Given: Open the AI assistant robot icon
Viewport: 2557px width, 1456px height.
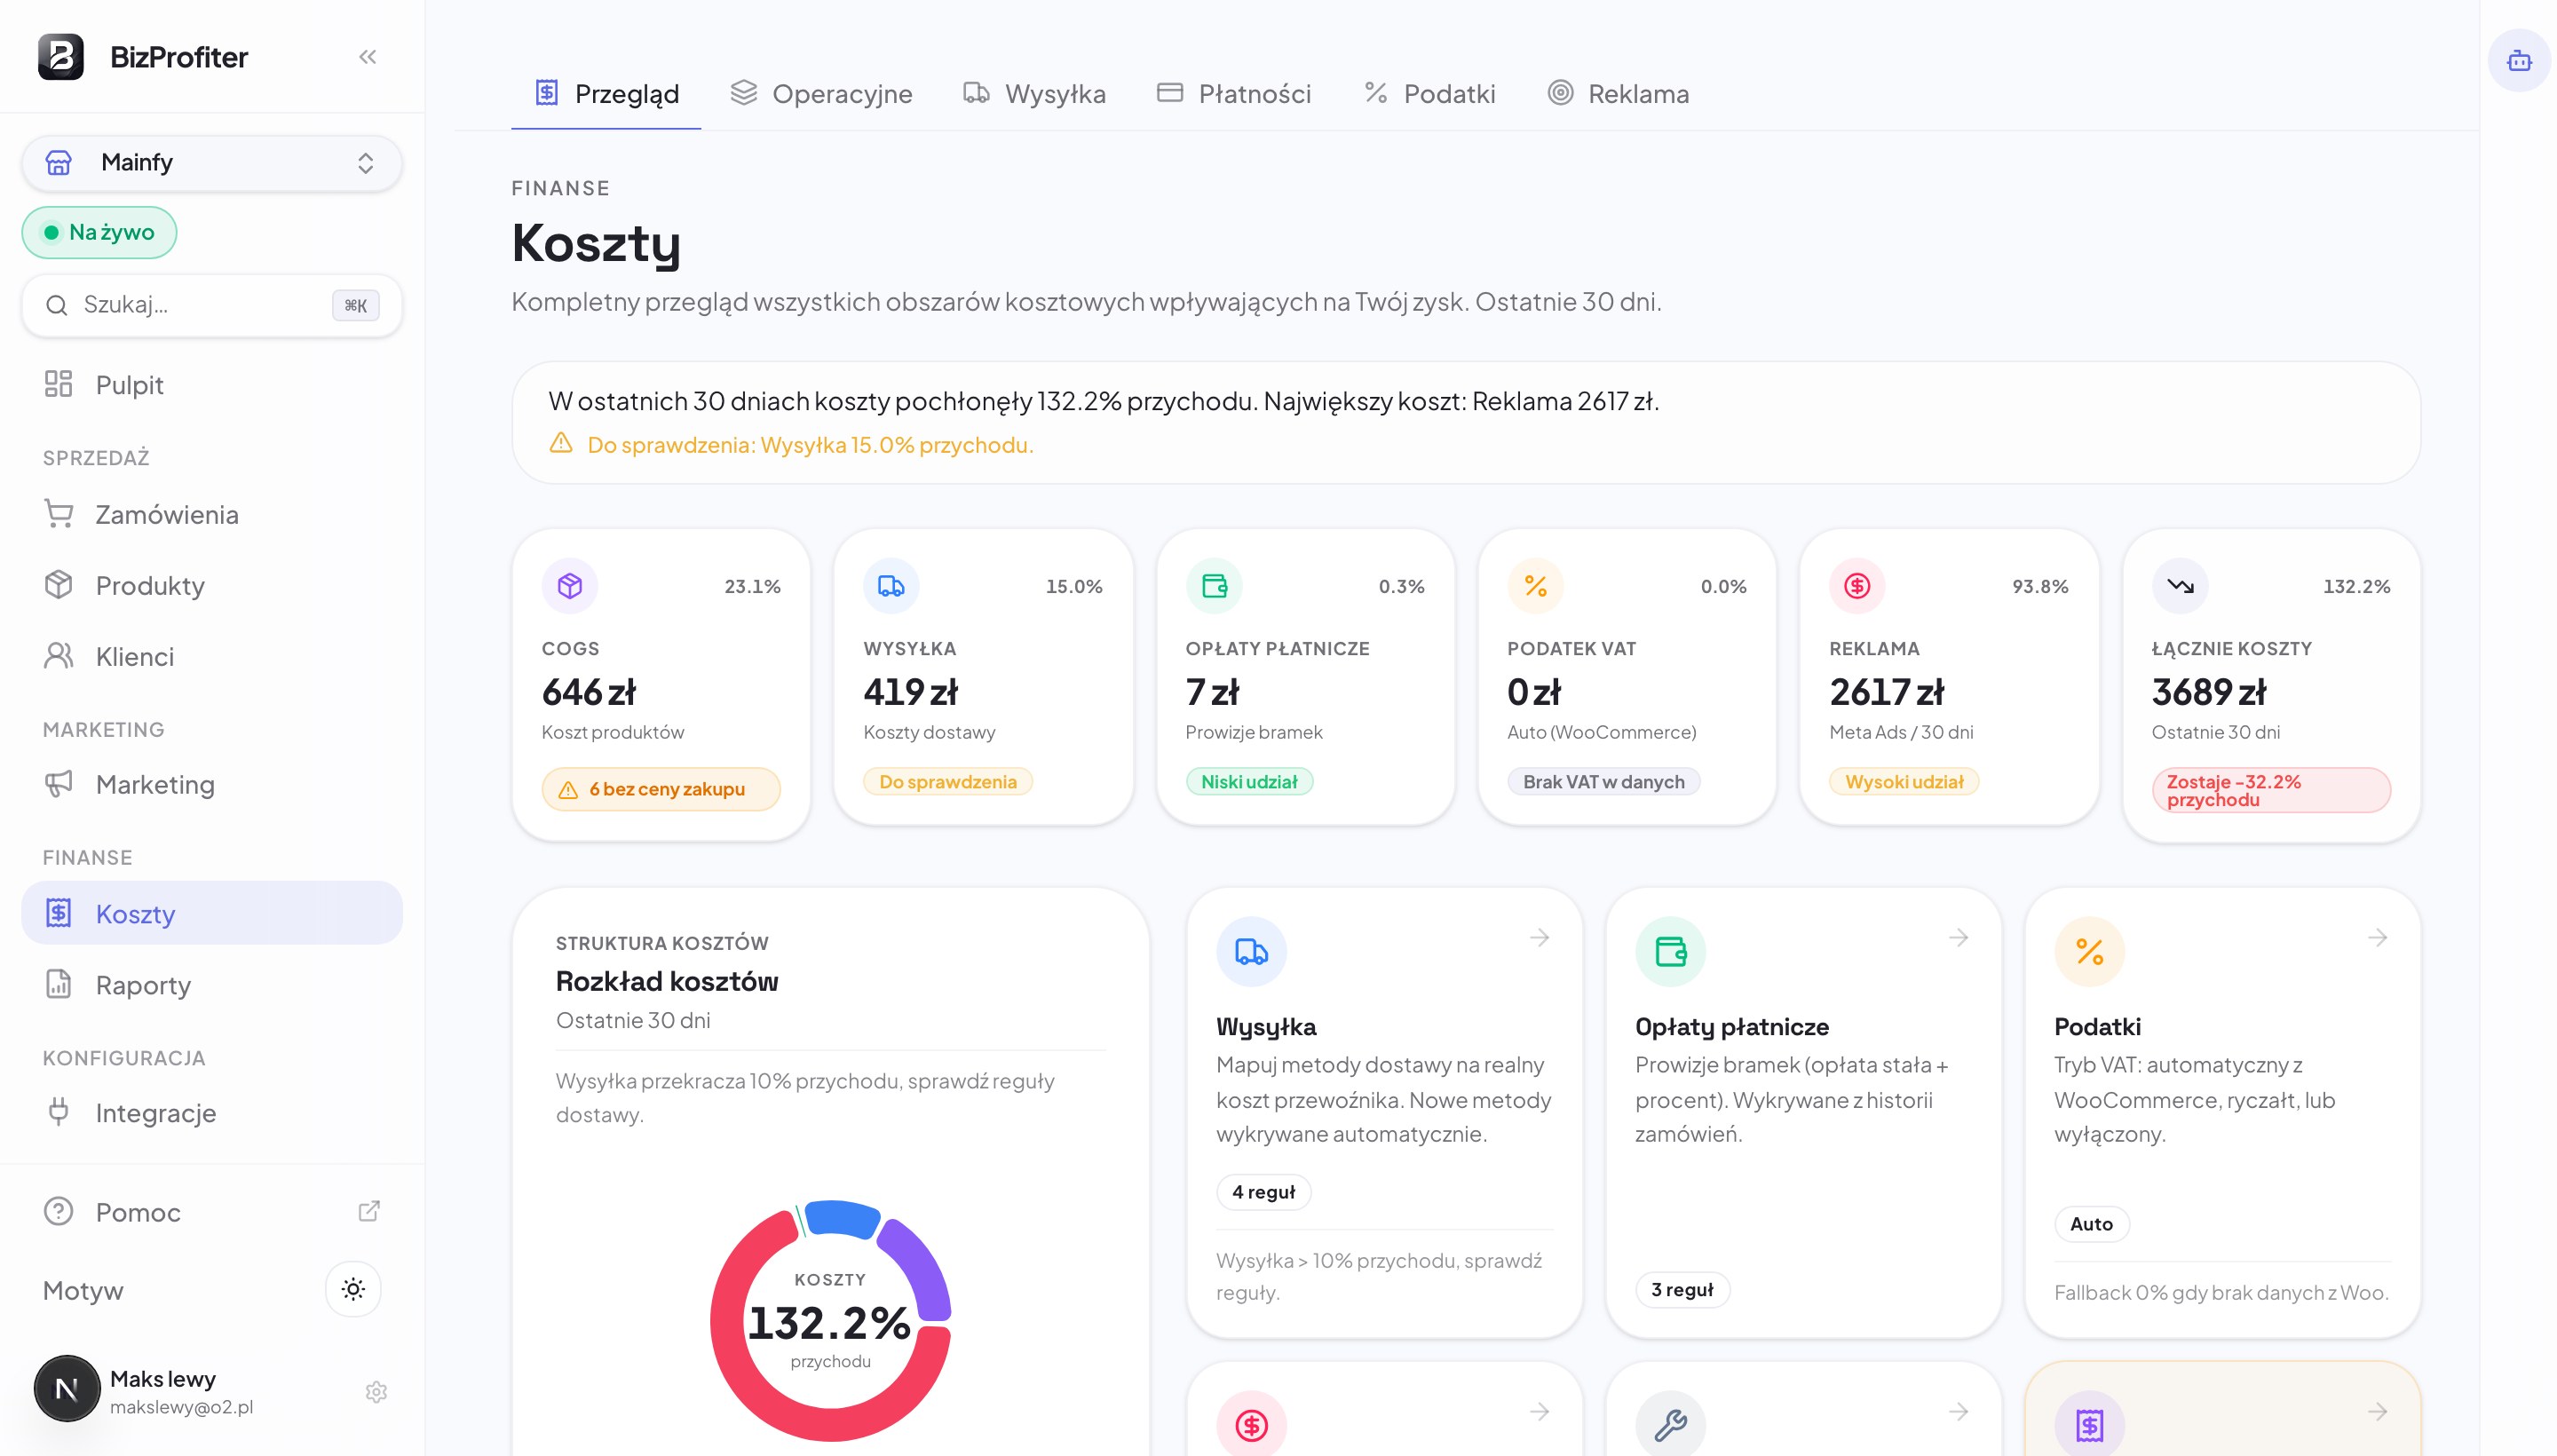Looking at the screenshot, I should [x=2519, y=61].
